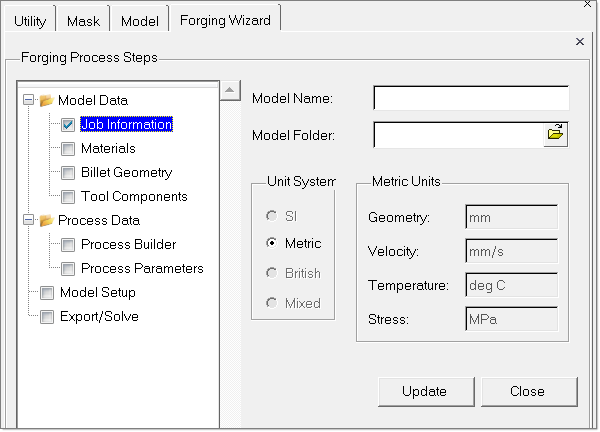Click the tree scroll up arrow
Viewport: 600px width, 432px height.
click(230, 90)
